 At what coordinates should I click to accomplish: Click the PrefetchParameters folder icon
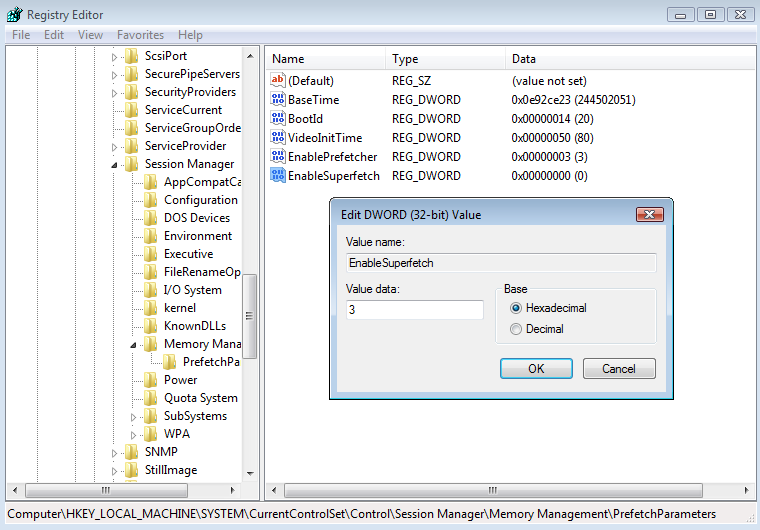click(x=170, y=362)
